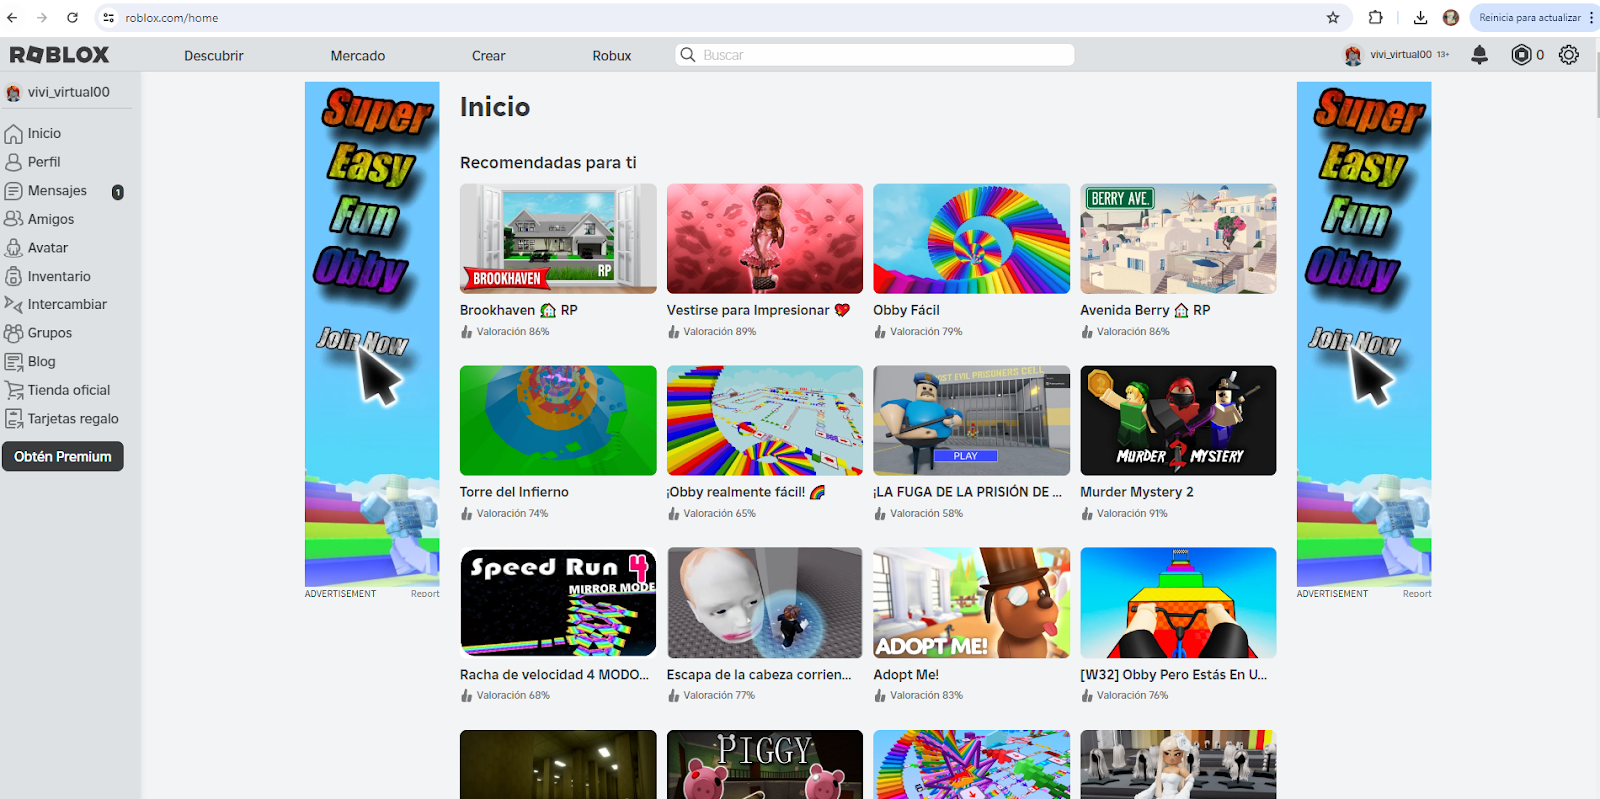Open Vestirse para Impresionar thumbnail
The width and height of the screenshot is (1600, 799).
coord(765,238)
